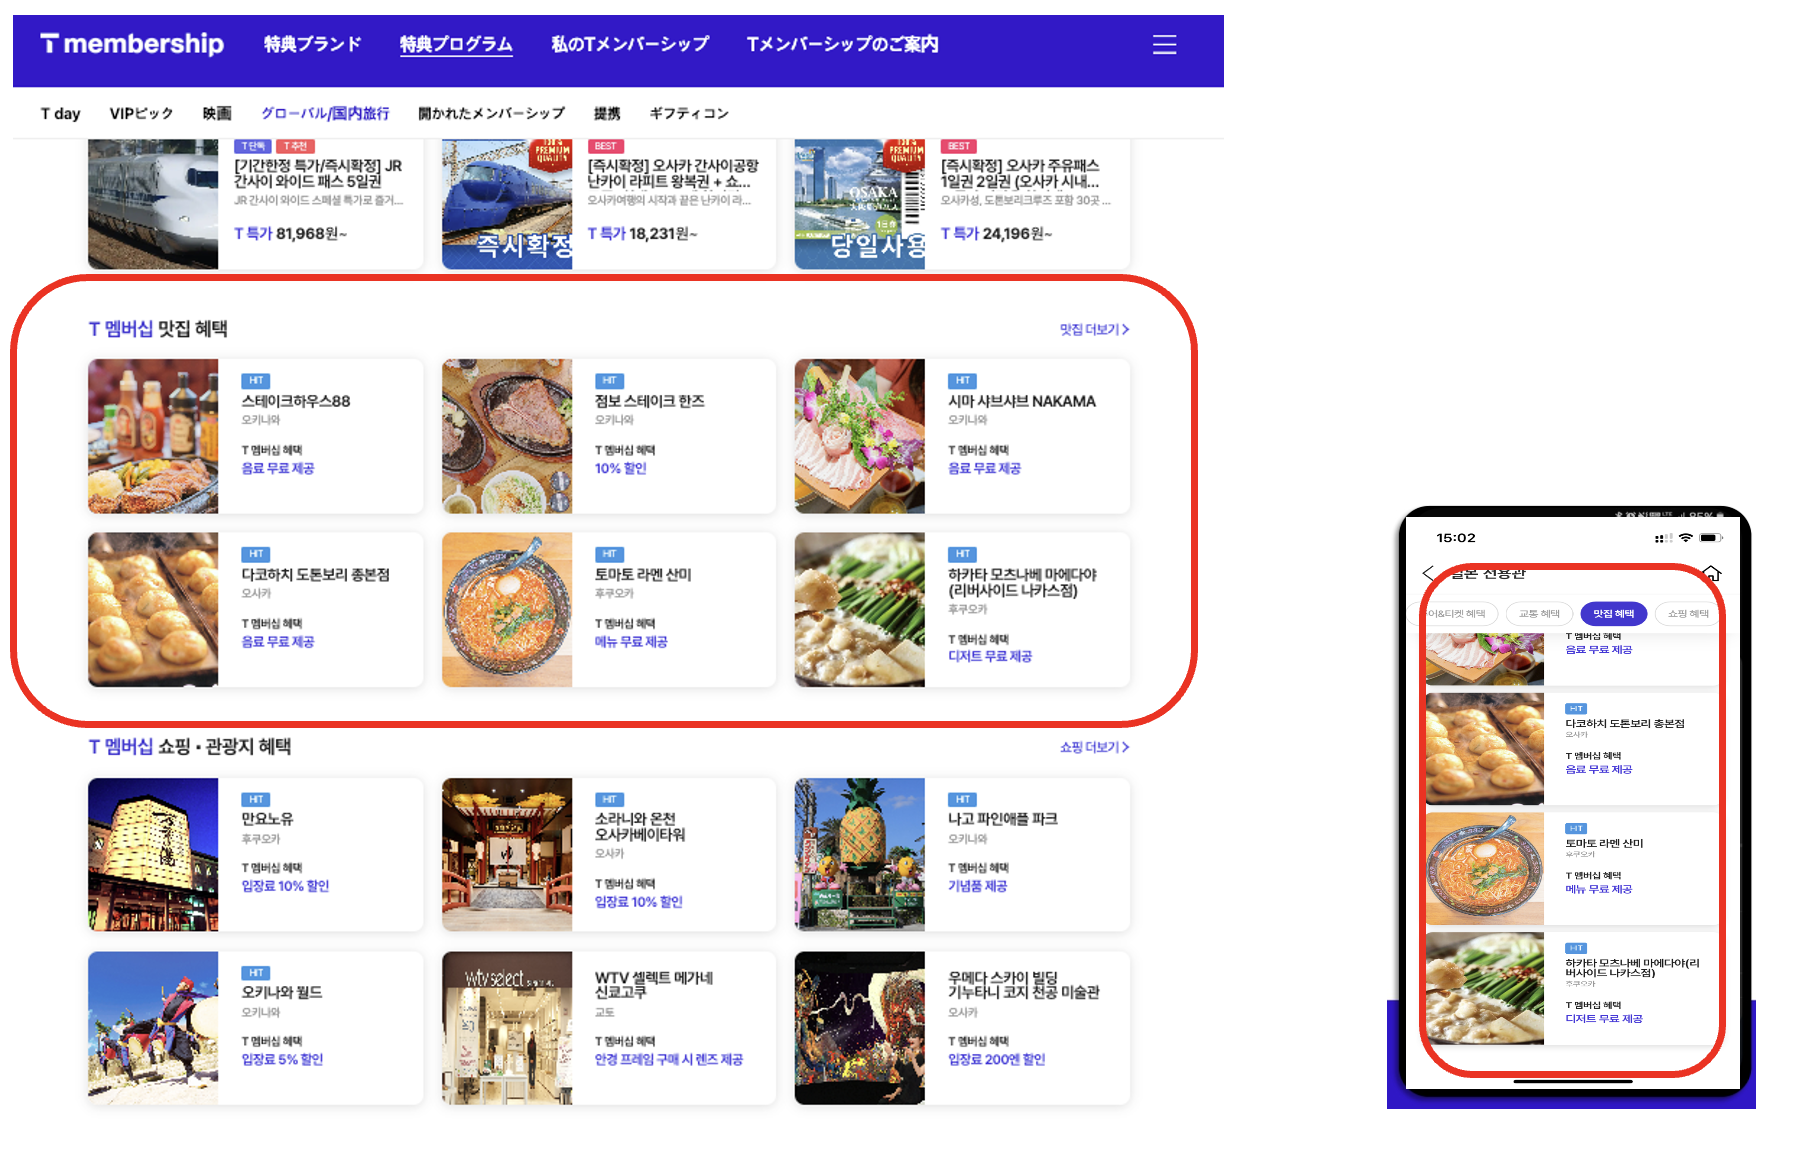Open the Tメンバーシップのご案内 menu
1804x1160 pixels.
[x=842, y=44]
